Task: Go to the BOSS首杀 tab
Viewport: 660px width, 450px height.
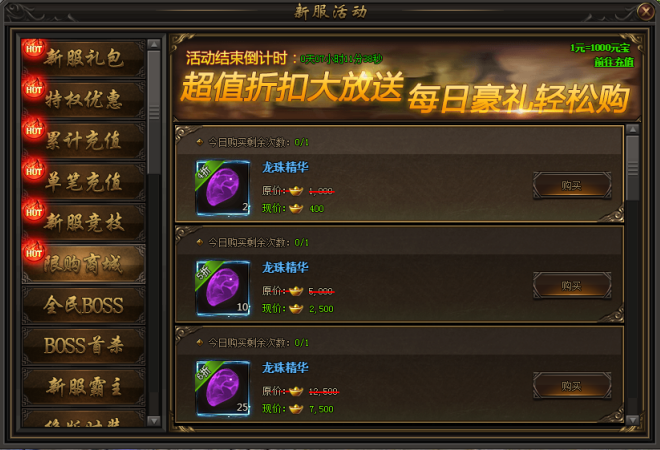Action: click(x=84, y=346)
